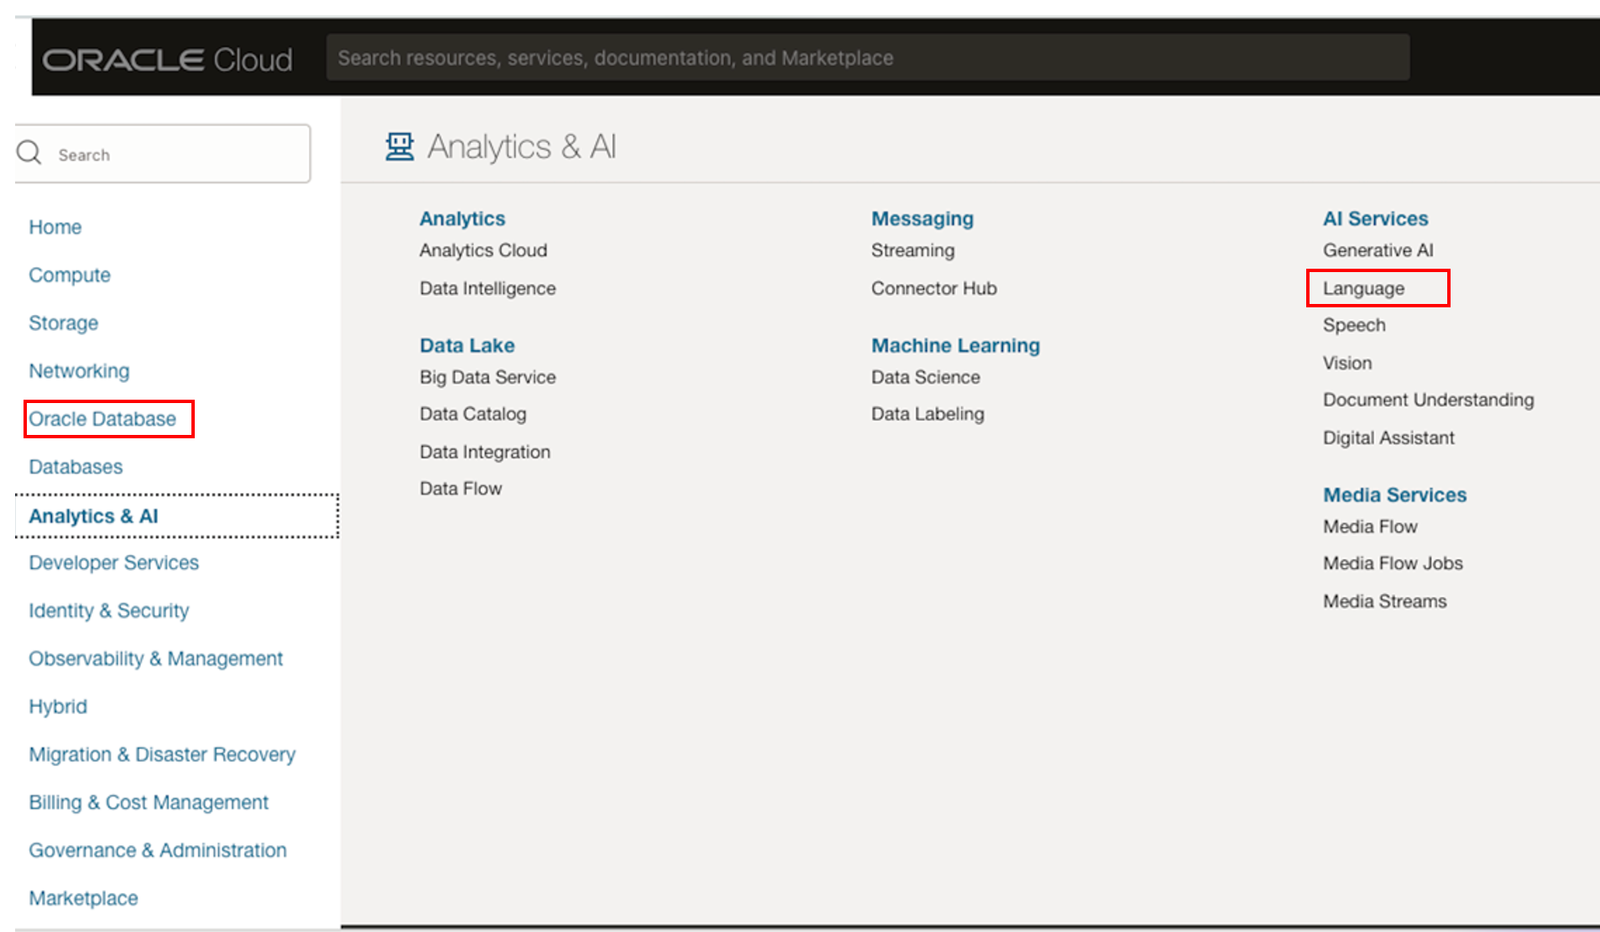Screen dimensions: 1600x932
Task: Open the Analytics Cloud service
Action: [x=483, y=250]
